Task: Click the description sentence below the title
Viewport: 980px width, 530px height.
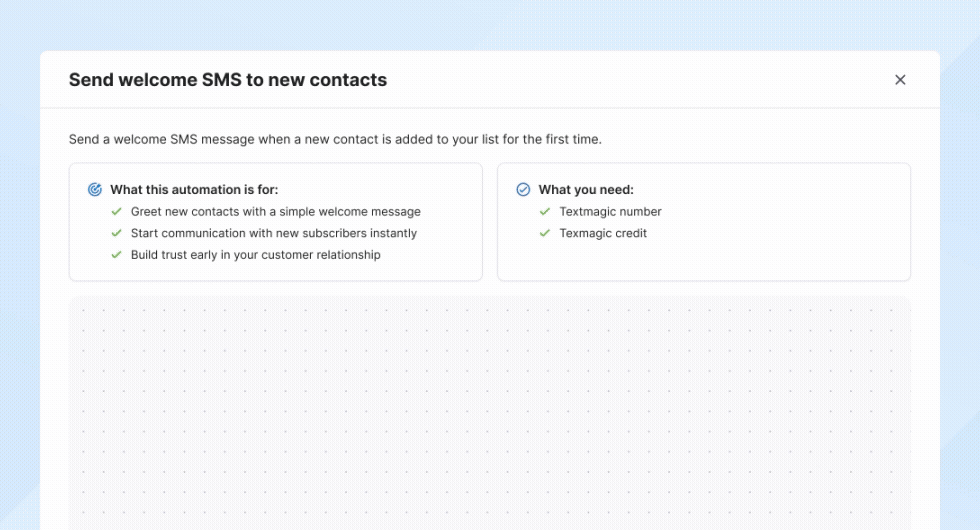Action: pos(335,139)
